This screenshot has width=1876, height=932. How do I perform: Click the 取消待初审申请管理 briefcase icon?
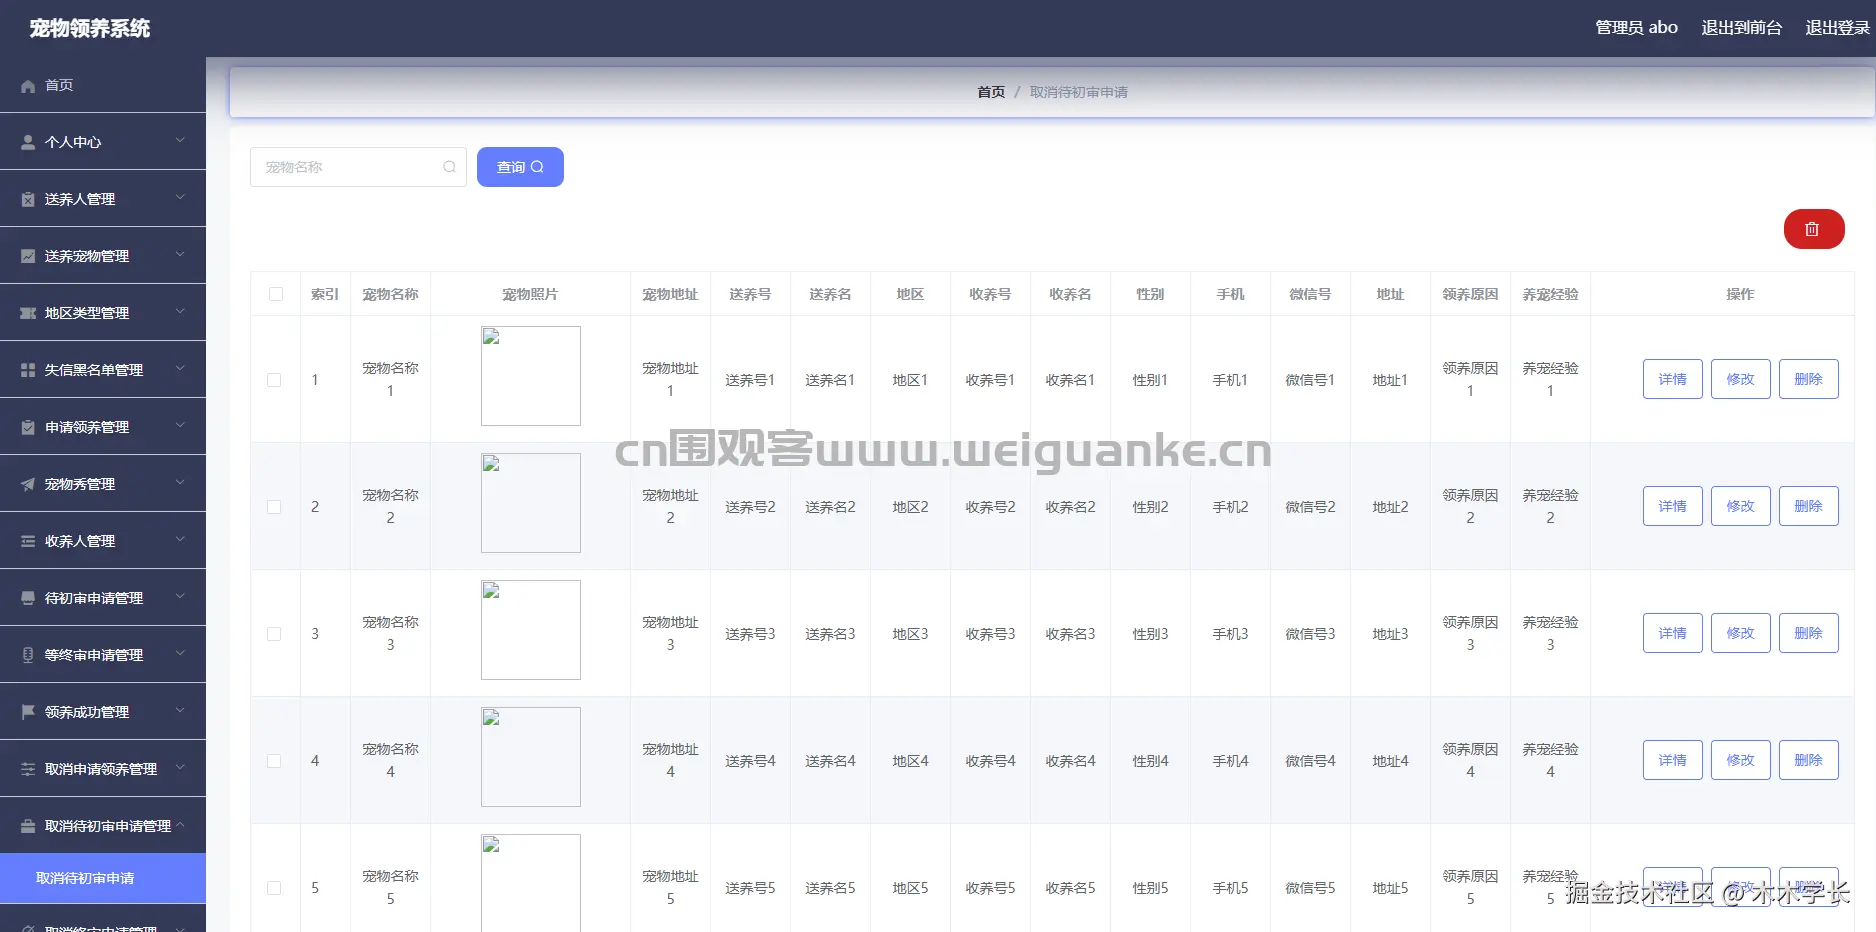coord(28,827)
